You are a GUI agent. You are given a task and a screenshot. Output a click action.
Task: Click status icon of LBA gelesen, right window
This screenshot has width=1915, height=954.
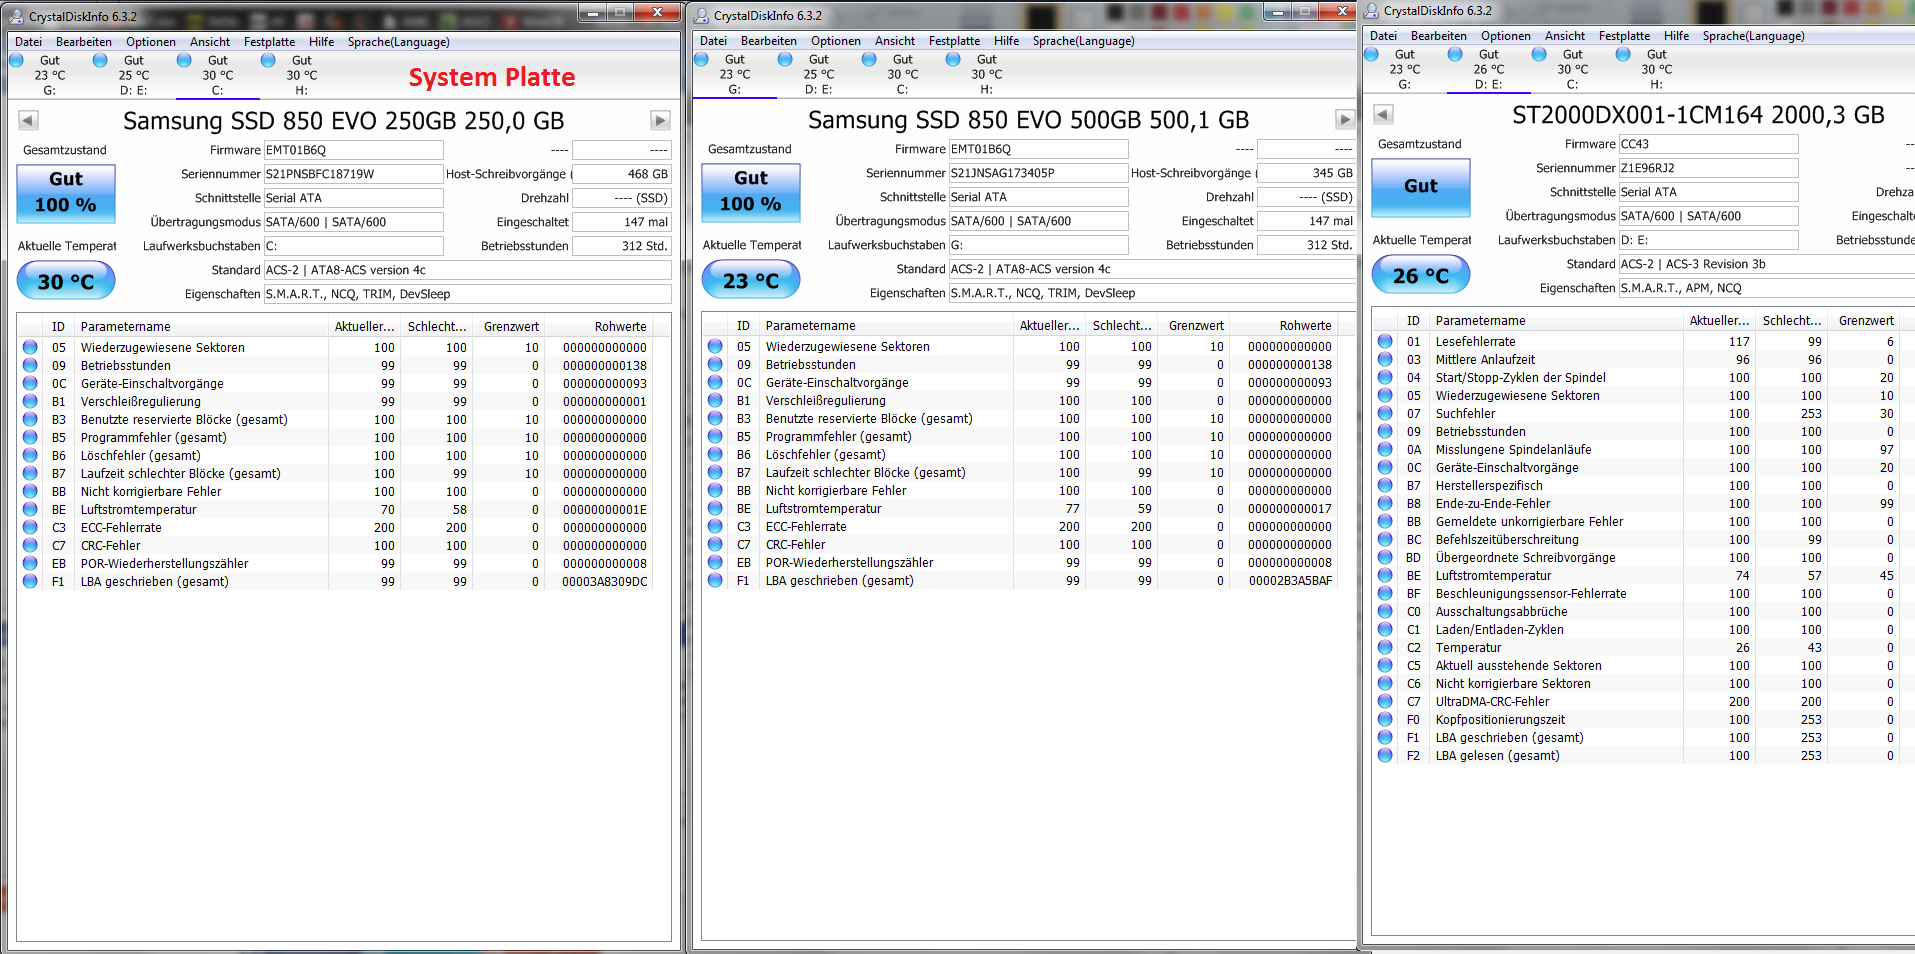(x=1385, y=755)
